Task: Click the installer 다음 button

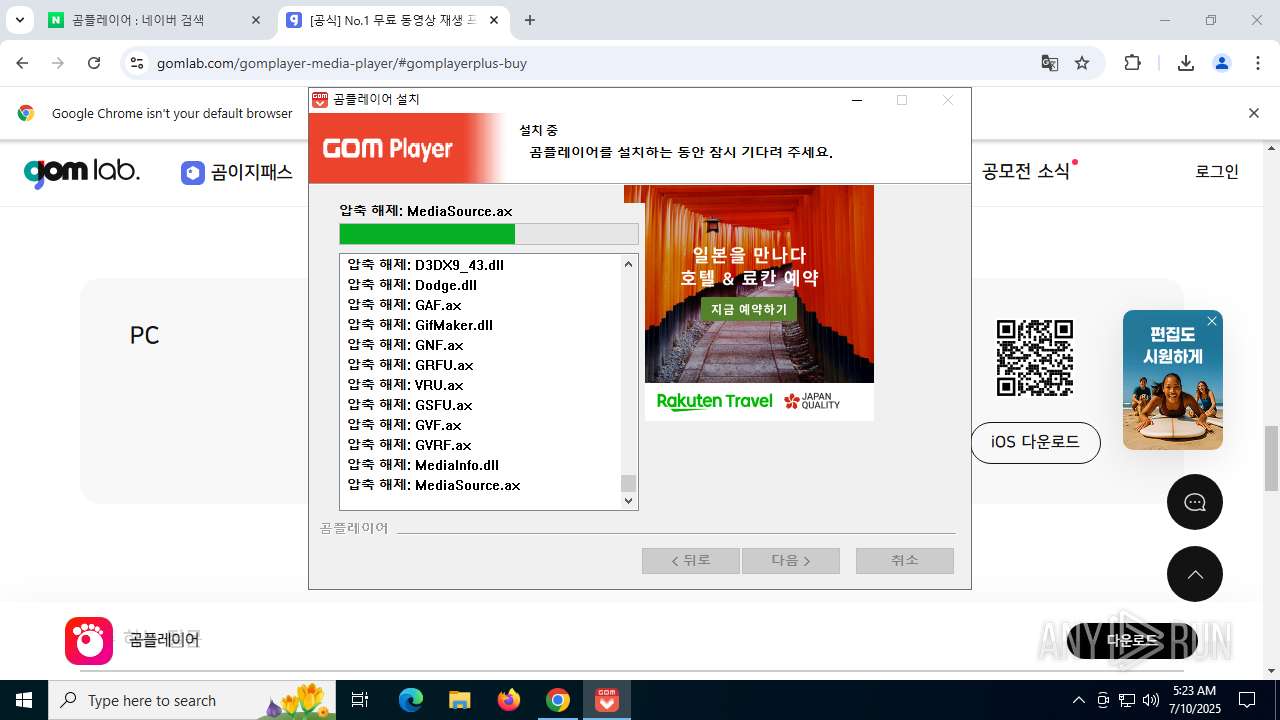Action: point(791,561)
